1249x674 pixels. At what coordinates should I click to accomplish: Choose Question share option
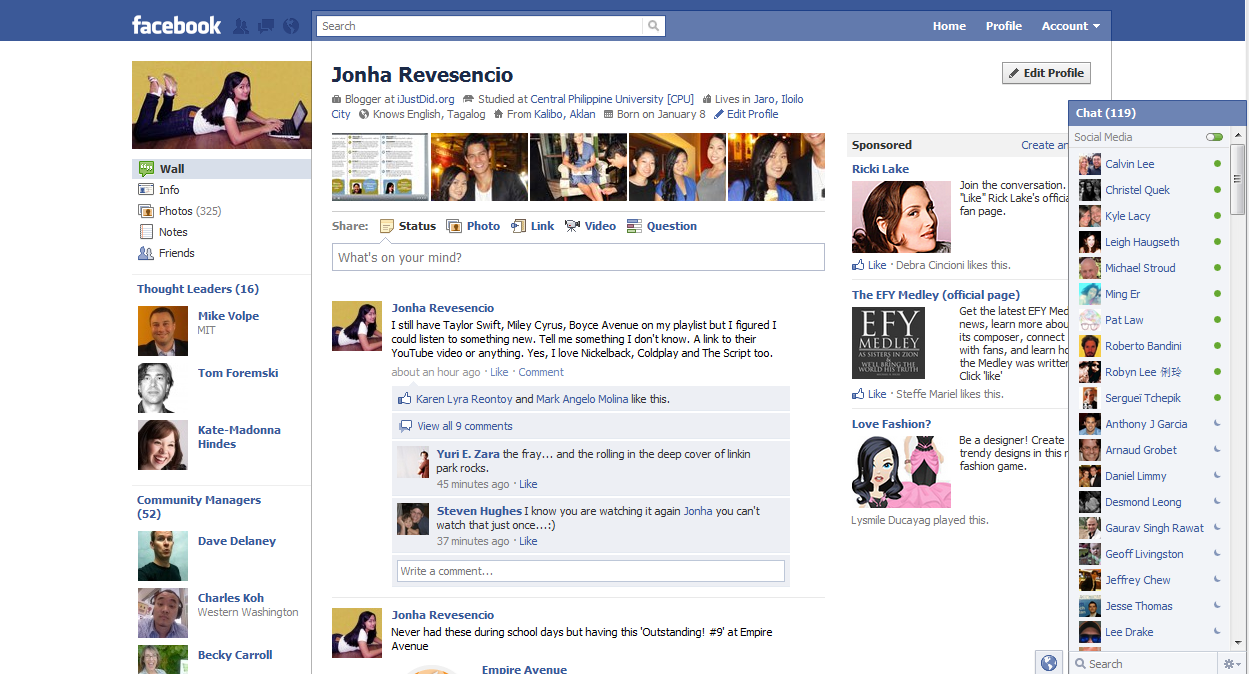(662, 226)
